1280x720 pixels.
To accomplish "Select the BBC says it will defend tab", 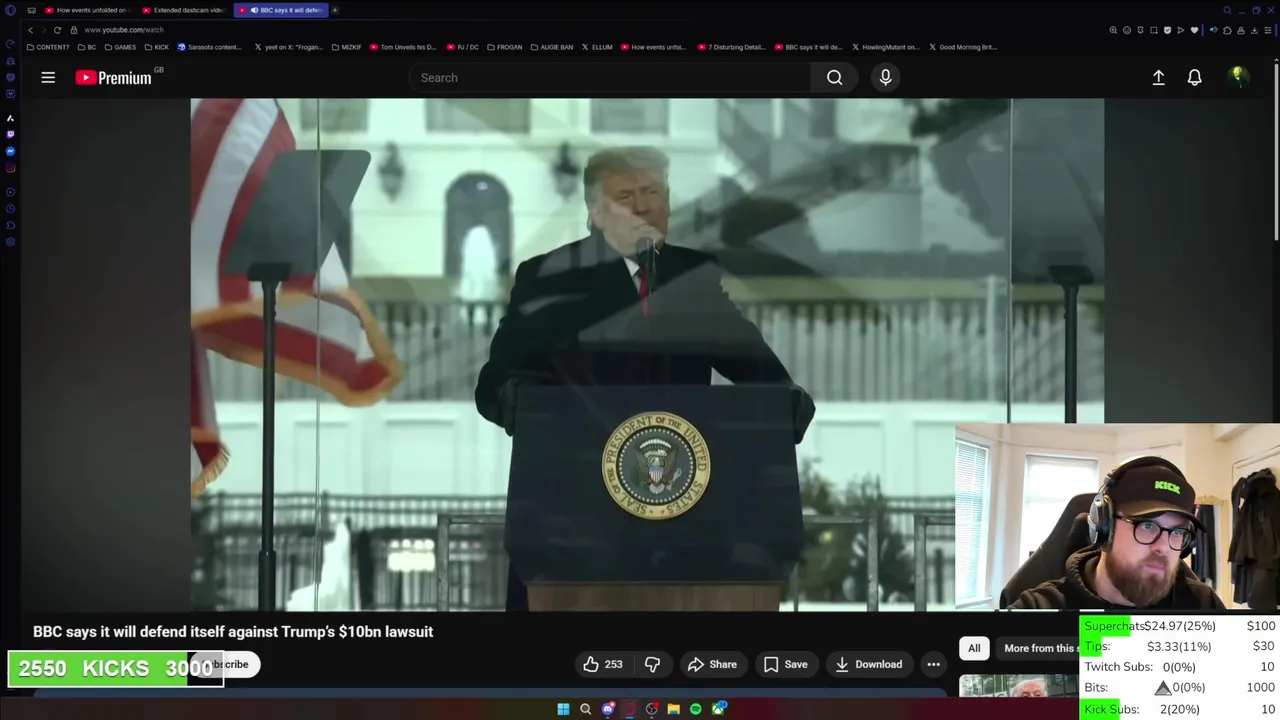I will [280, 10].
